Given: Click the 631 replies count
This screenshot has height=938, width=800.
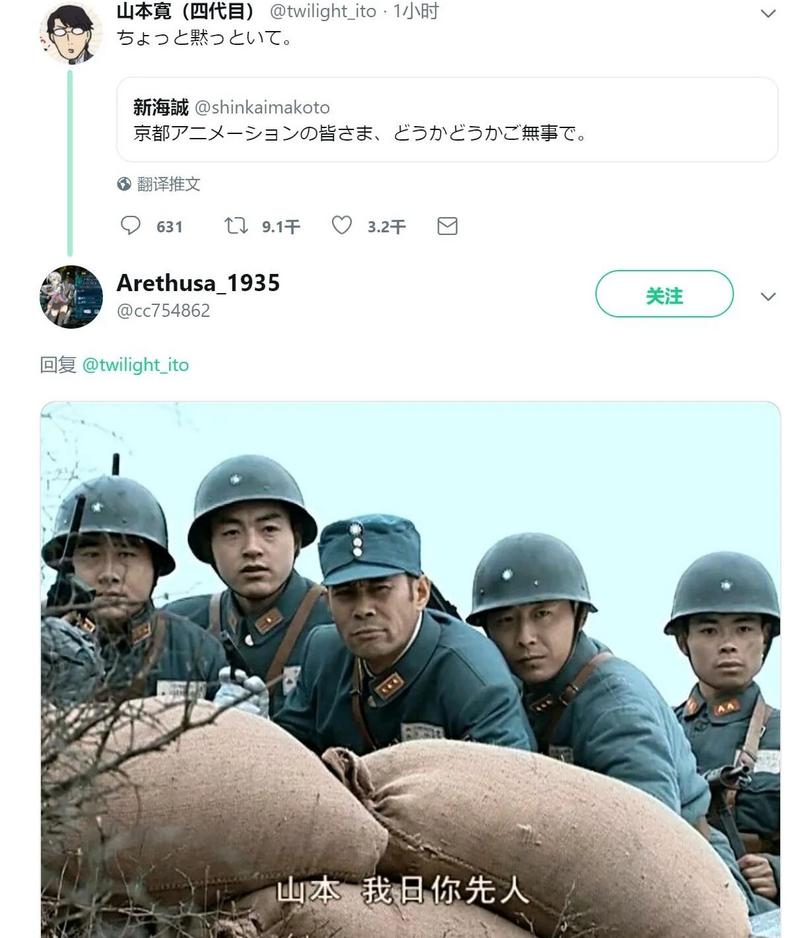Looking at the screenshot, I should [x=169, y=227].
